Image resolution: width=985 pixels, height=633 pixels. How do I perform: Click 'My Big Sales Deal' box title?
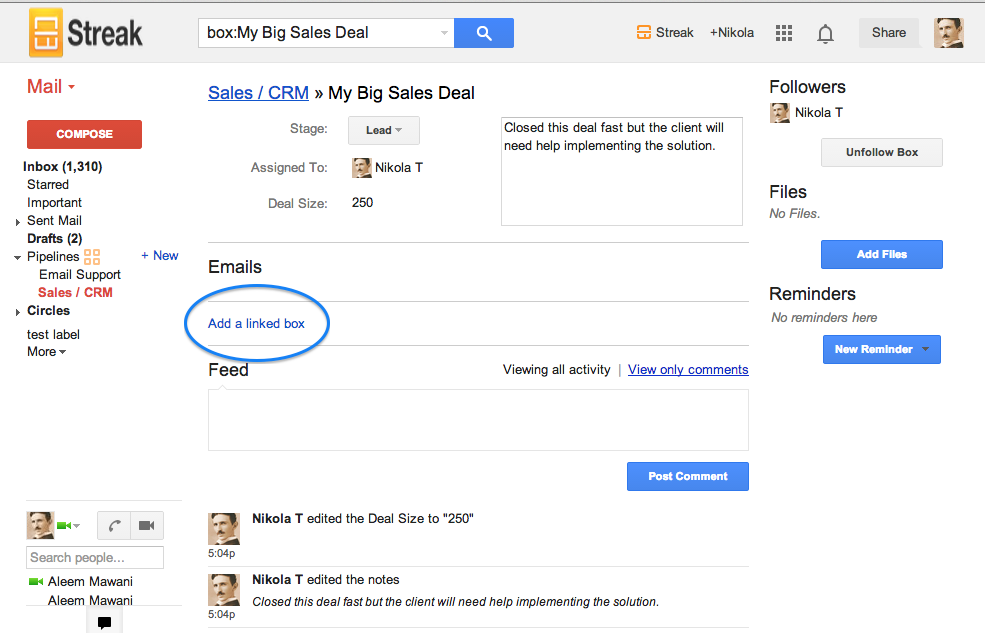pos(401,93)
